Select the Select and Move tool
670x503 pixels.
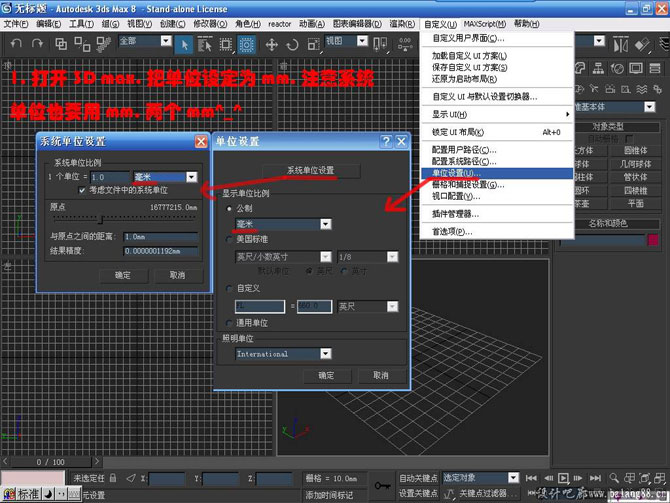coord(272,44)
